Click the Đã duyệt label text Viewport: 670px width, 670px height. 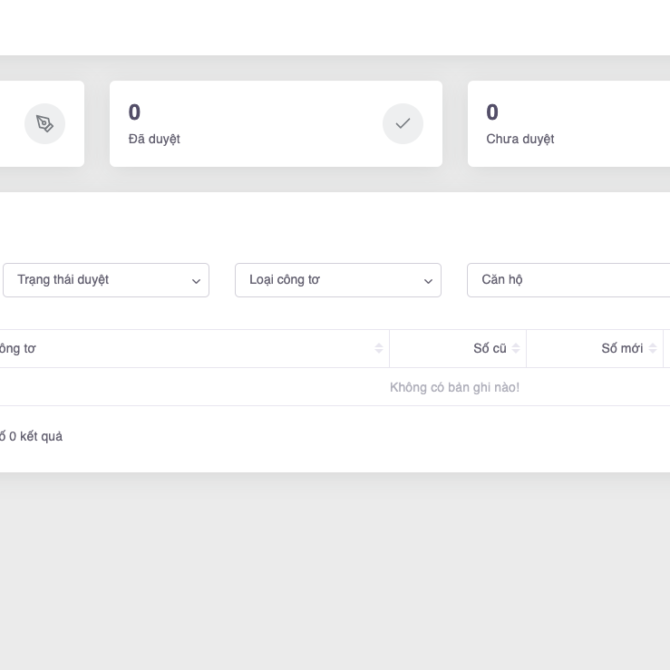pyautogui.click(x=154, y=139)
